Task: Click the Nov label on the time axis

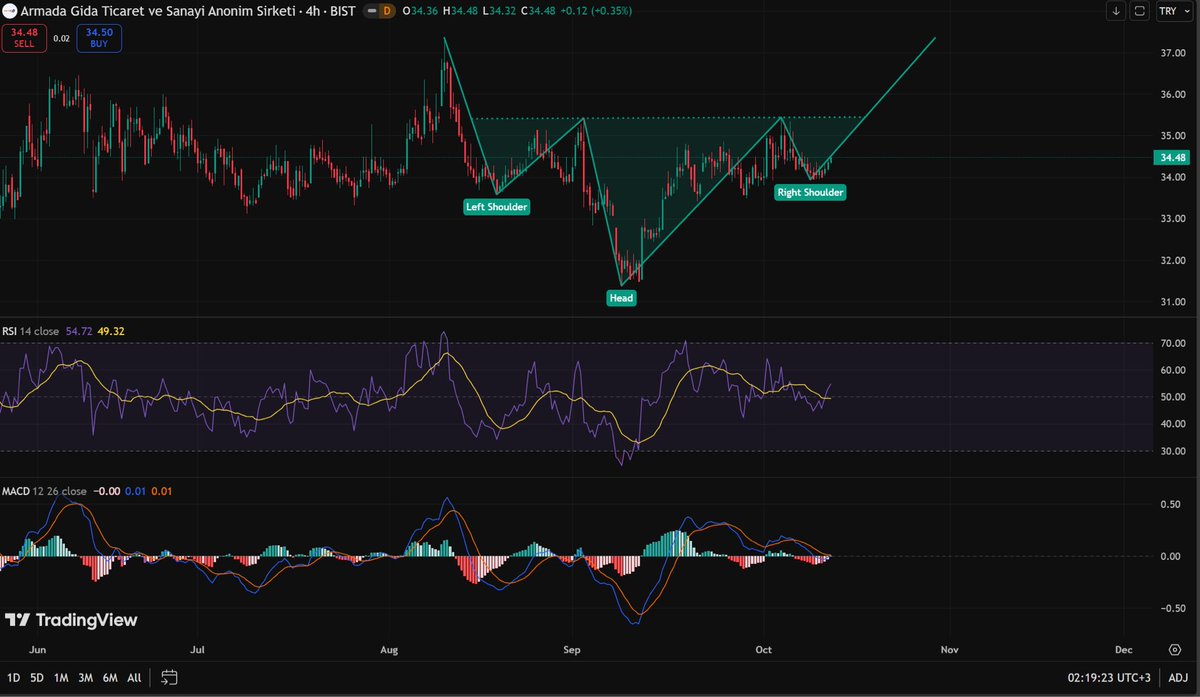Action: click(949, 649)
